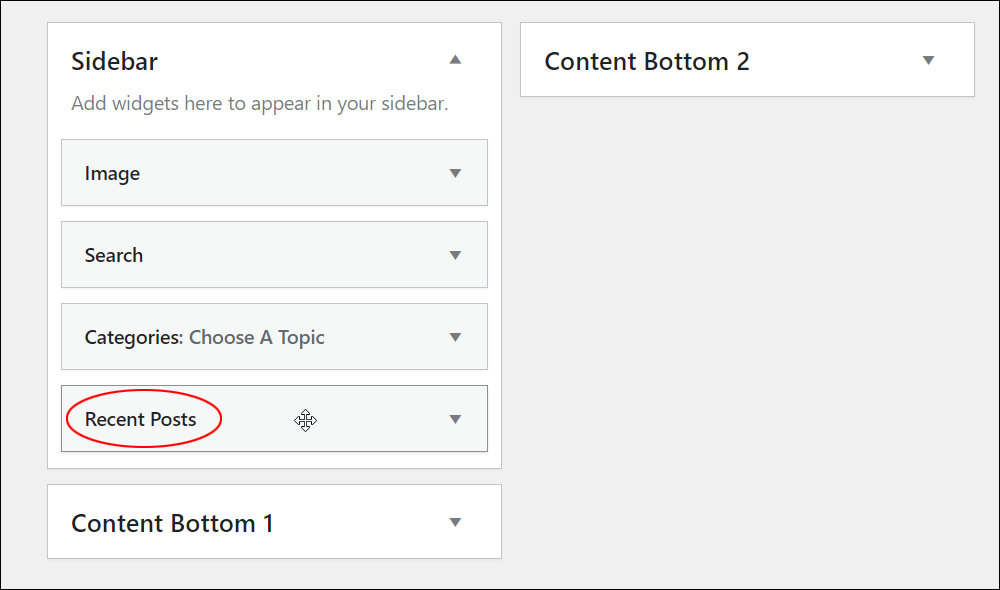This screenshot has width=1000, height=590.
Task: Select the circled Recent Posts label
Action: point(140,419)
